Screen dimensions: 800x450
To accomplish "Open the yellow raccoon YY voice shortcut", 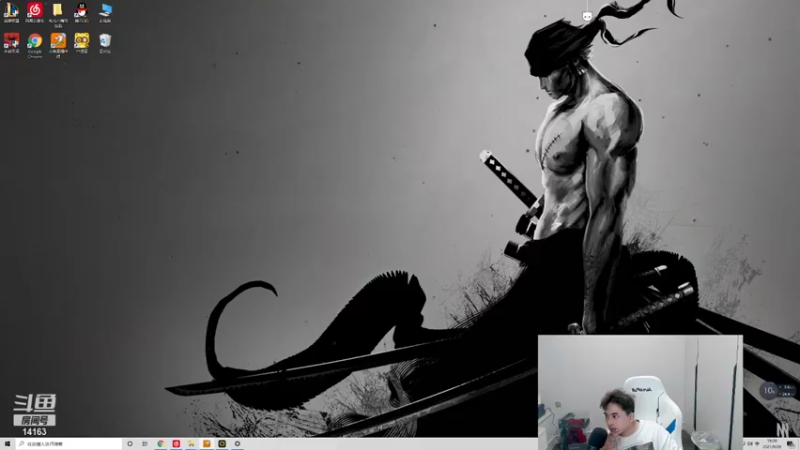I will click(82, 43).
